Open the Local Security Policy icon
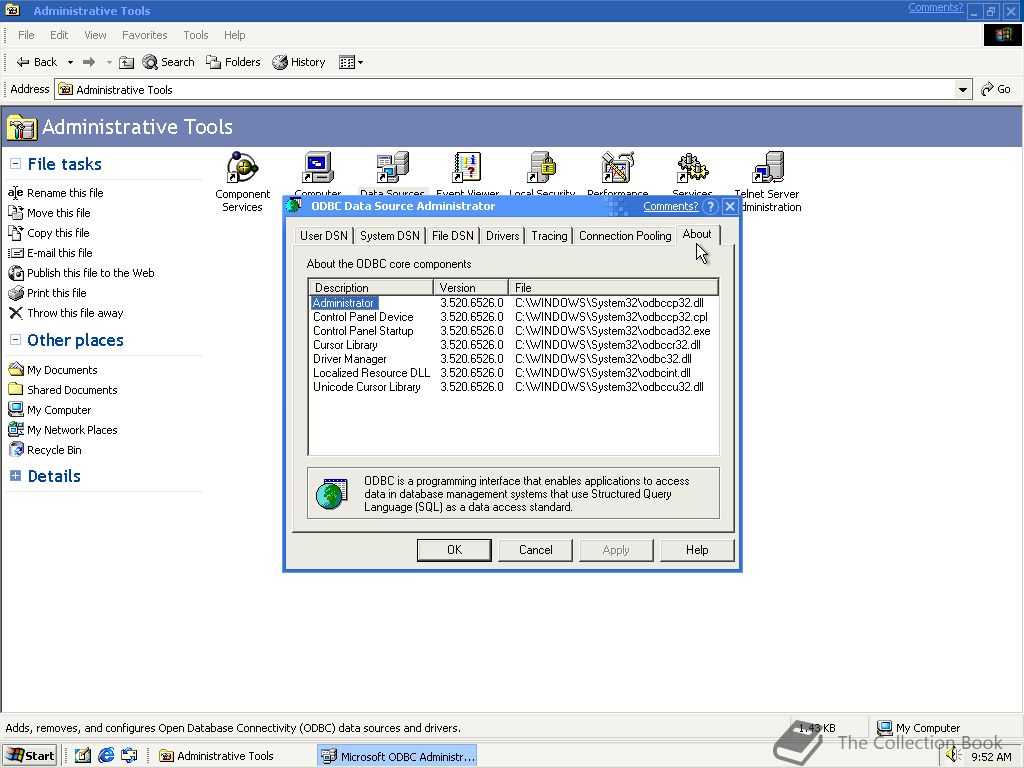 [x=542, y=168]
